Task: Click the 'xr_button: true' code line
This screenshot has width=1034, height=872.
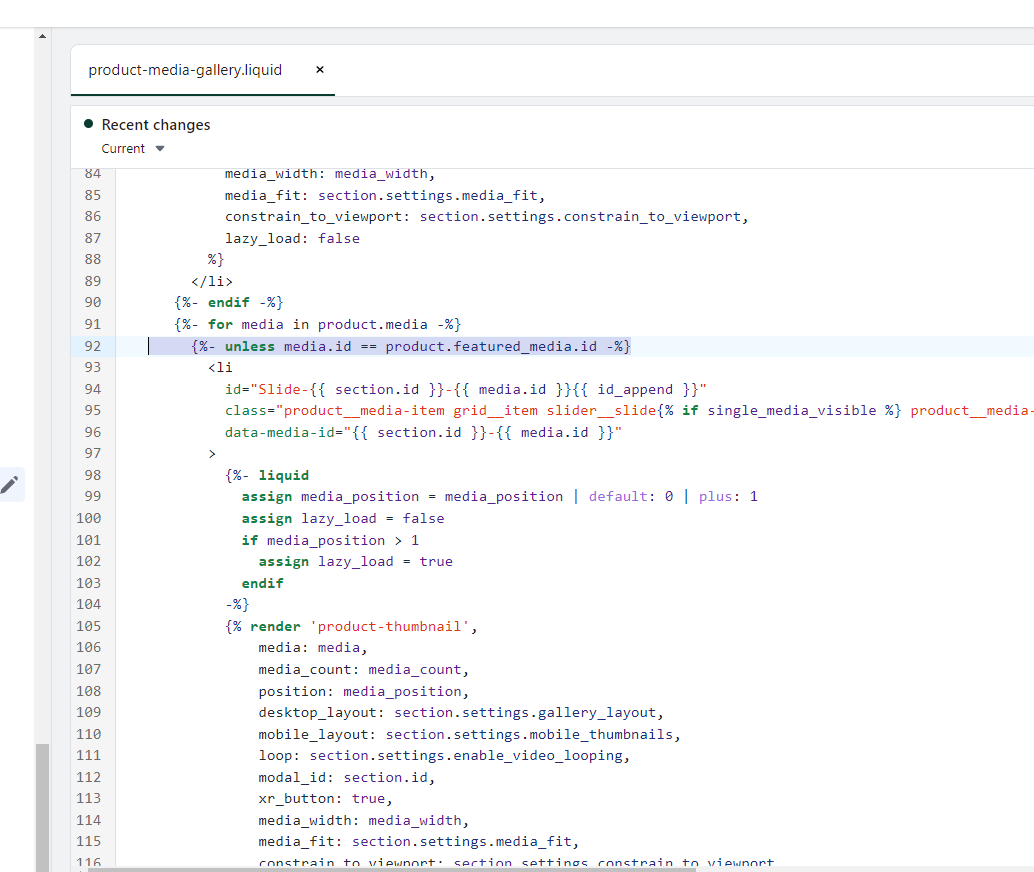Action: 325,798
